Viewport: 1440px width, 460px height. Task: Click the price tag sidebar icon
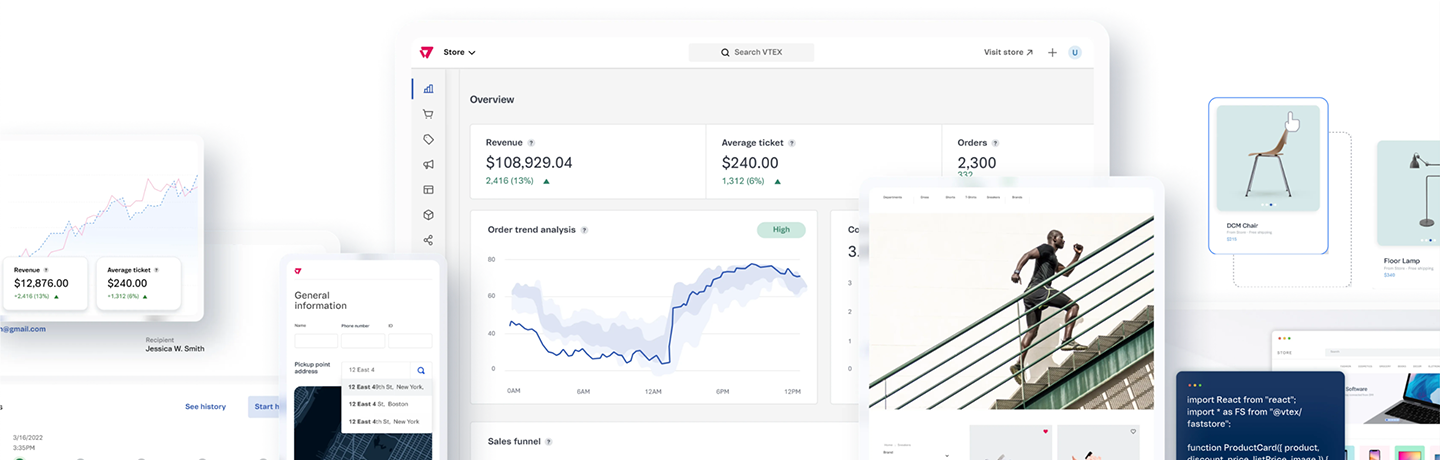click(x=428, y=140)
